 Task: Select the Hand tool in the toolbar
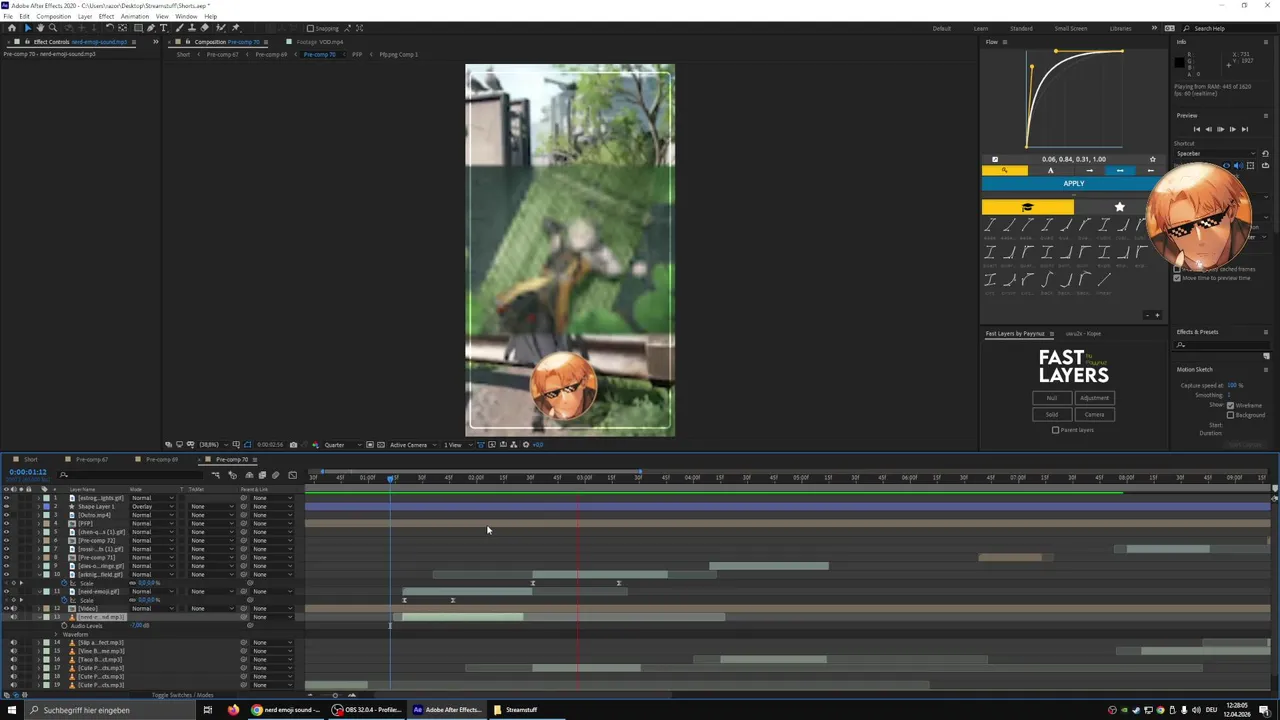pos(40,28)
